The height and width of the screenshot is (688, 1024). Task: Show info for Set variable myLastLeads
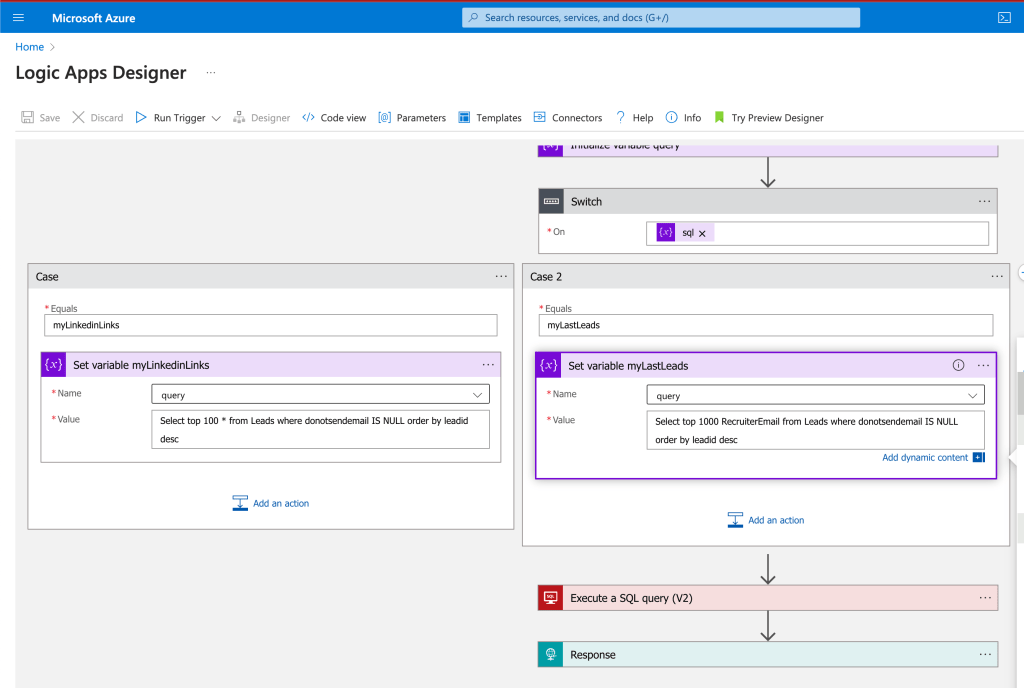[958, 366]
